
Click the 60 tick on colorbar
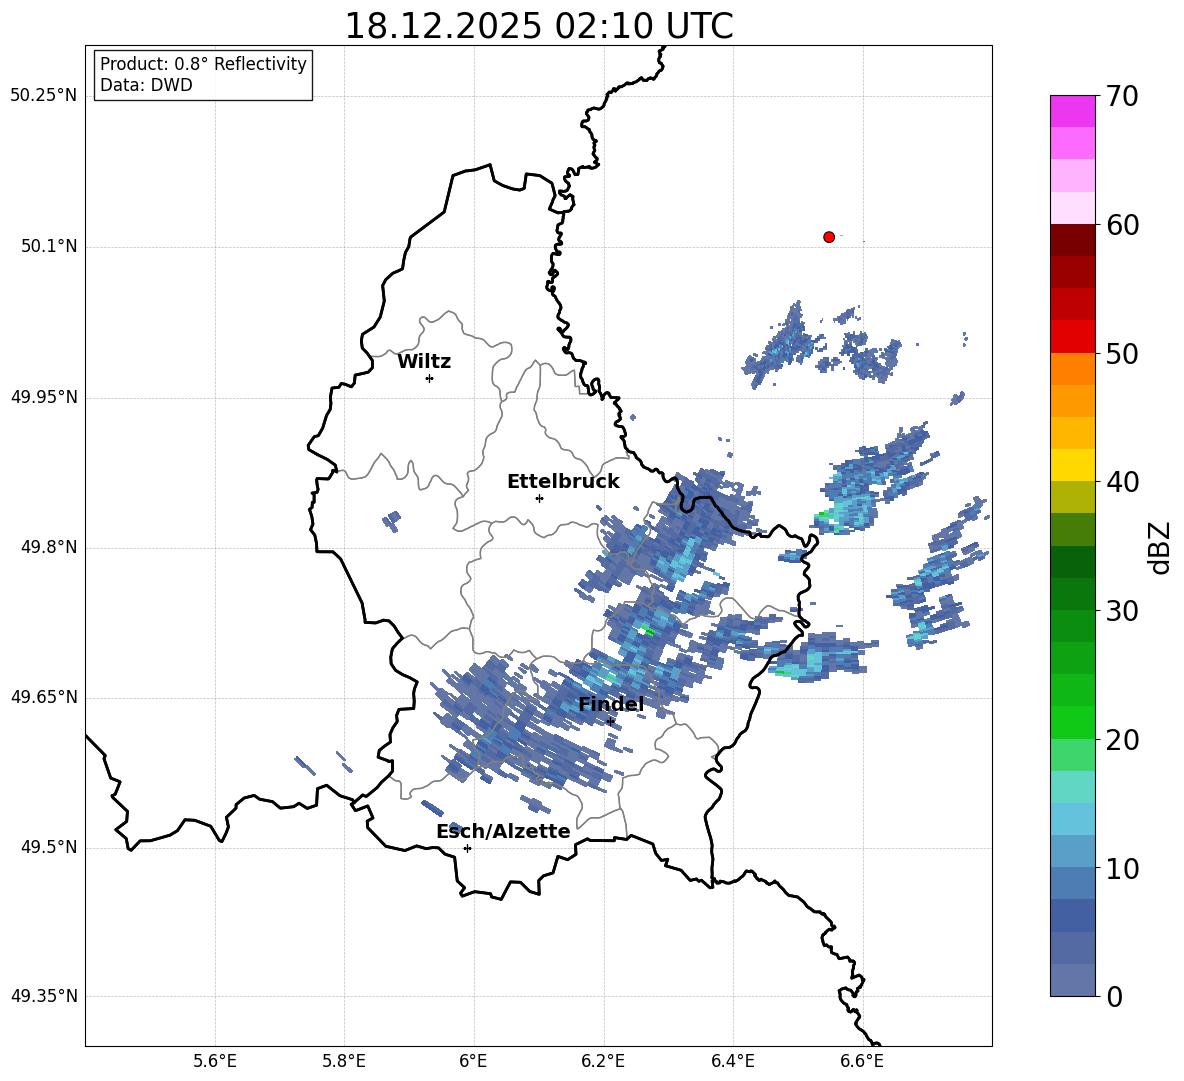coord(1122,225)
